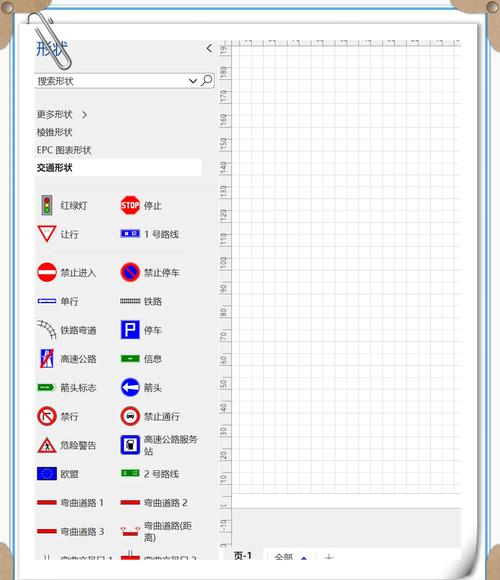Select the 交通形状 stencil heading

coord(118,168)
